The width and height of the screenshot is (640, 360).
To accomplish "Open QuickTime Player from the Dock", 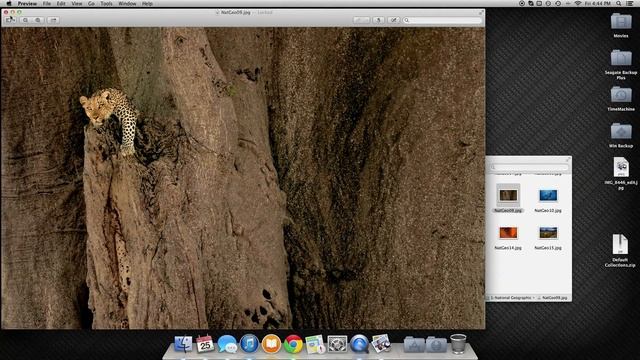I will [x=359, y=344].
